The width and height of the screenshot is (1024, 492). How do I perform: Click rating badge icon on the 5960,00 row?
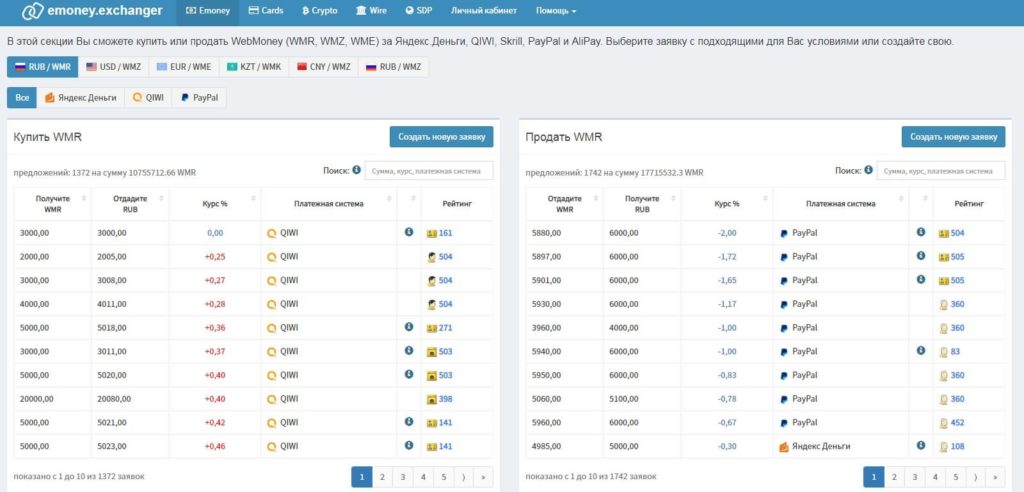point(944,423)
